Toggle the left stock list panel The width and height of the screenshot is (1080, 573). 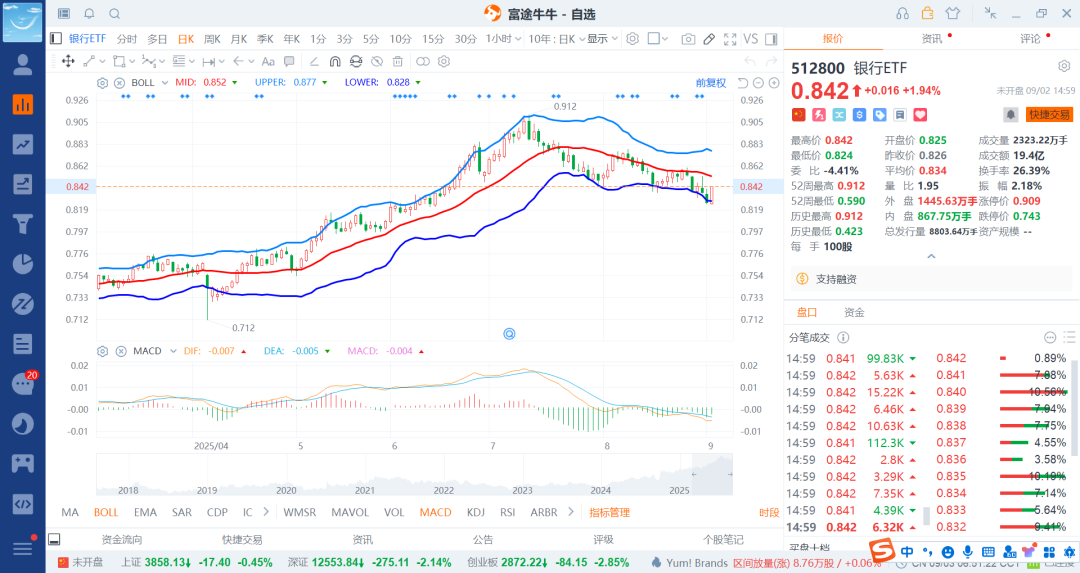(56, 39)
